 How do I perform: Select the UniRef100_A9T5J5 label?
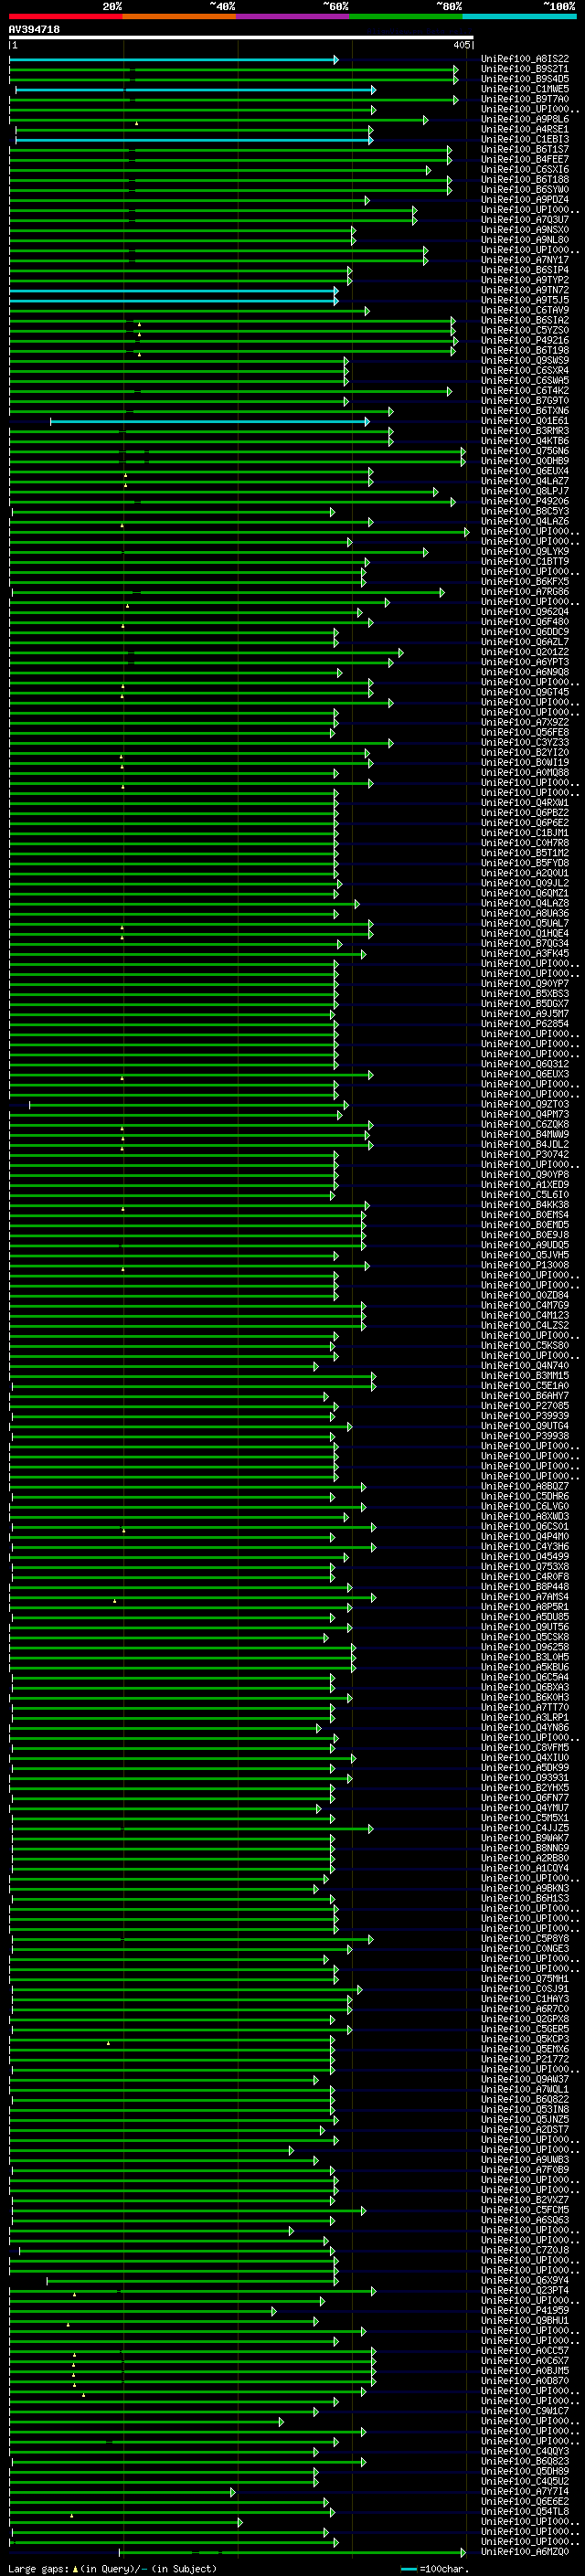[525, 300]
